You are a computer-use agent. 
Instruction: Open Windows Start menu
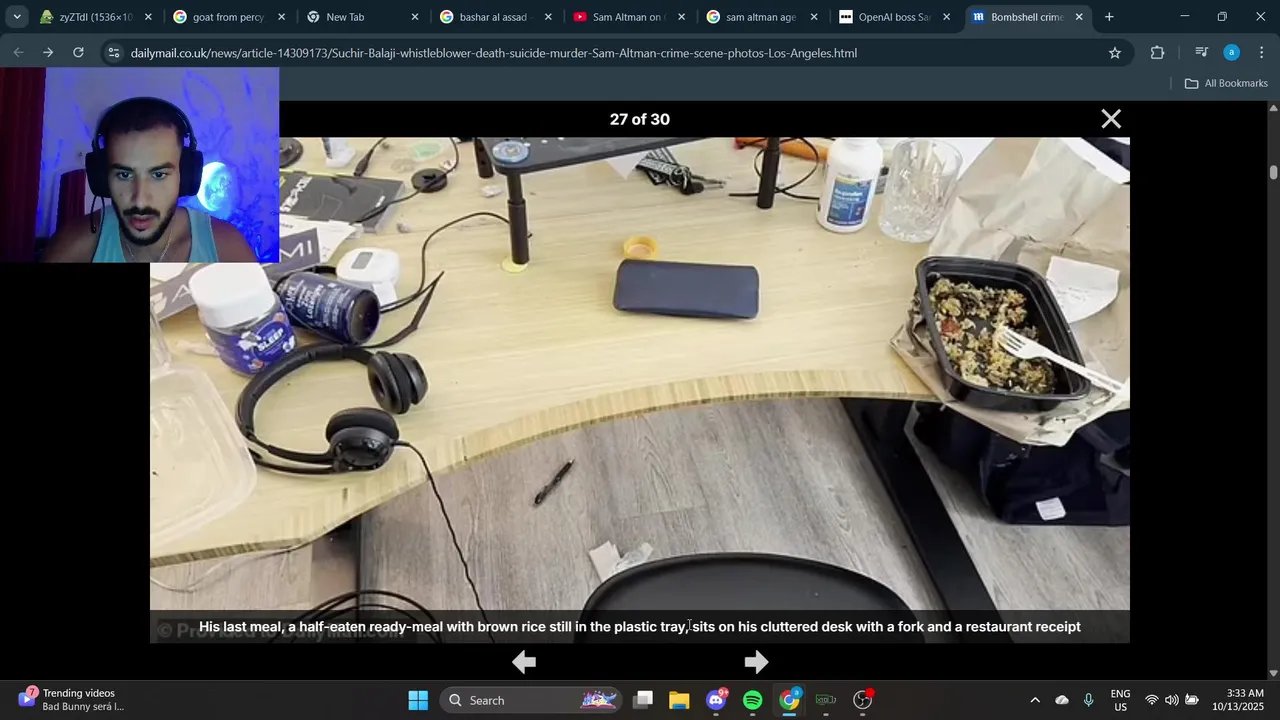click(418, 700)
